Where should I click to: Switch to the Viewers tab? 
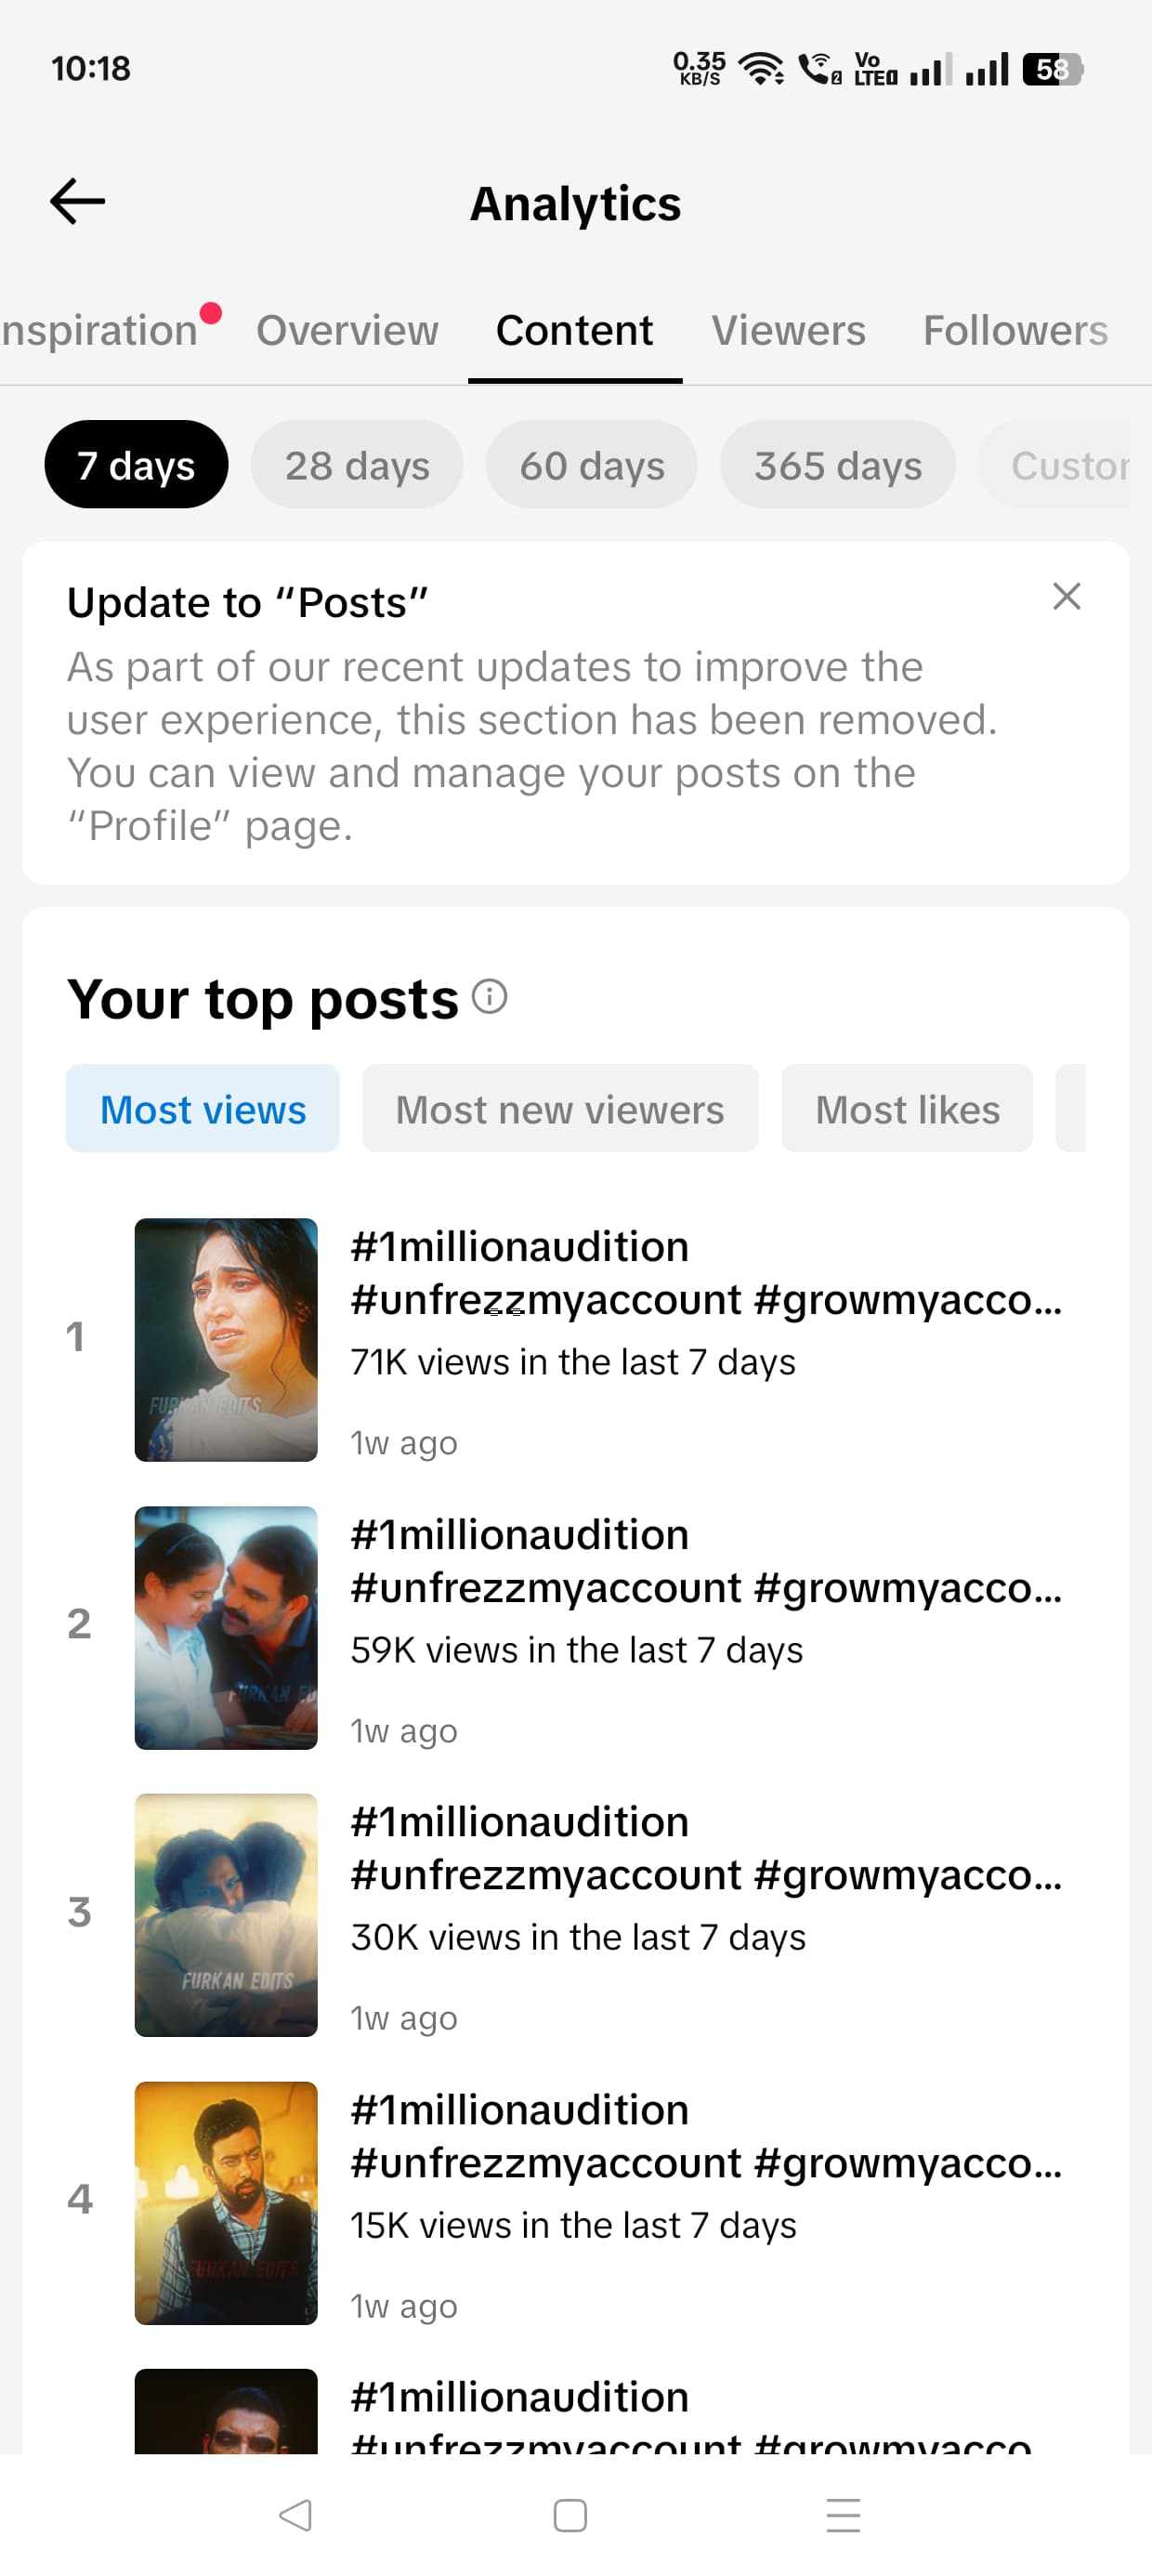point(788,330)
